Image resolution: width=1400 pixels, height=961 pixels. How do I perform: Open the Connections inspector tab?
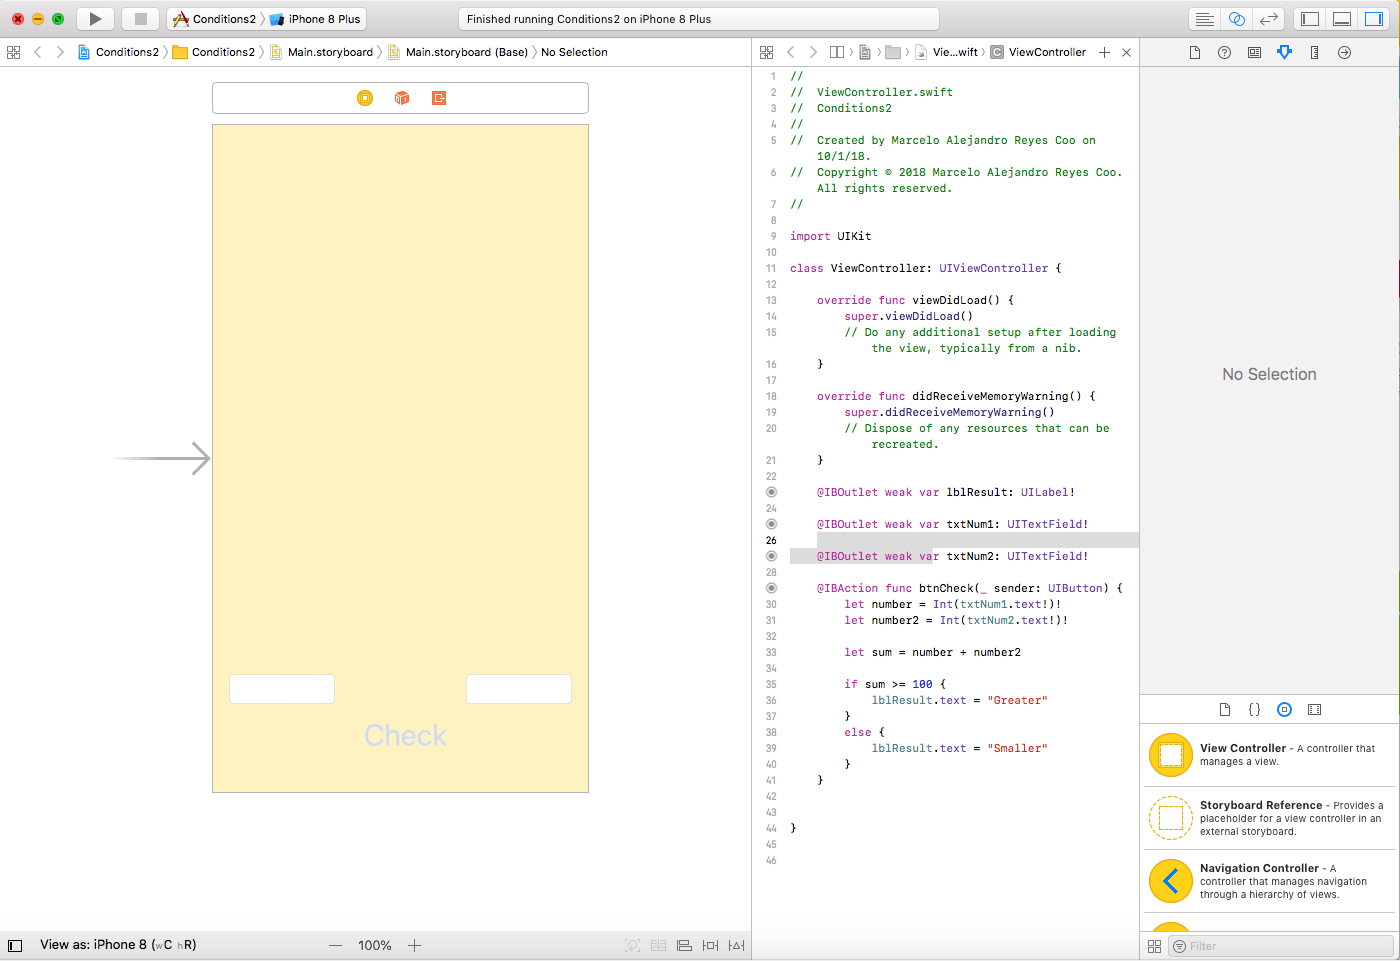[1344, 53]
